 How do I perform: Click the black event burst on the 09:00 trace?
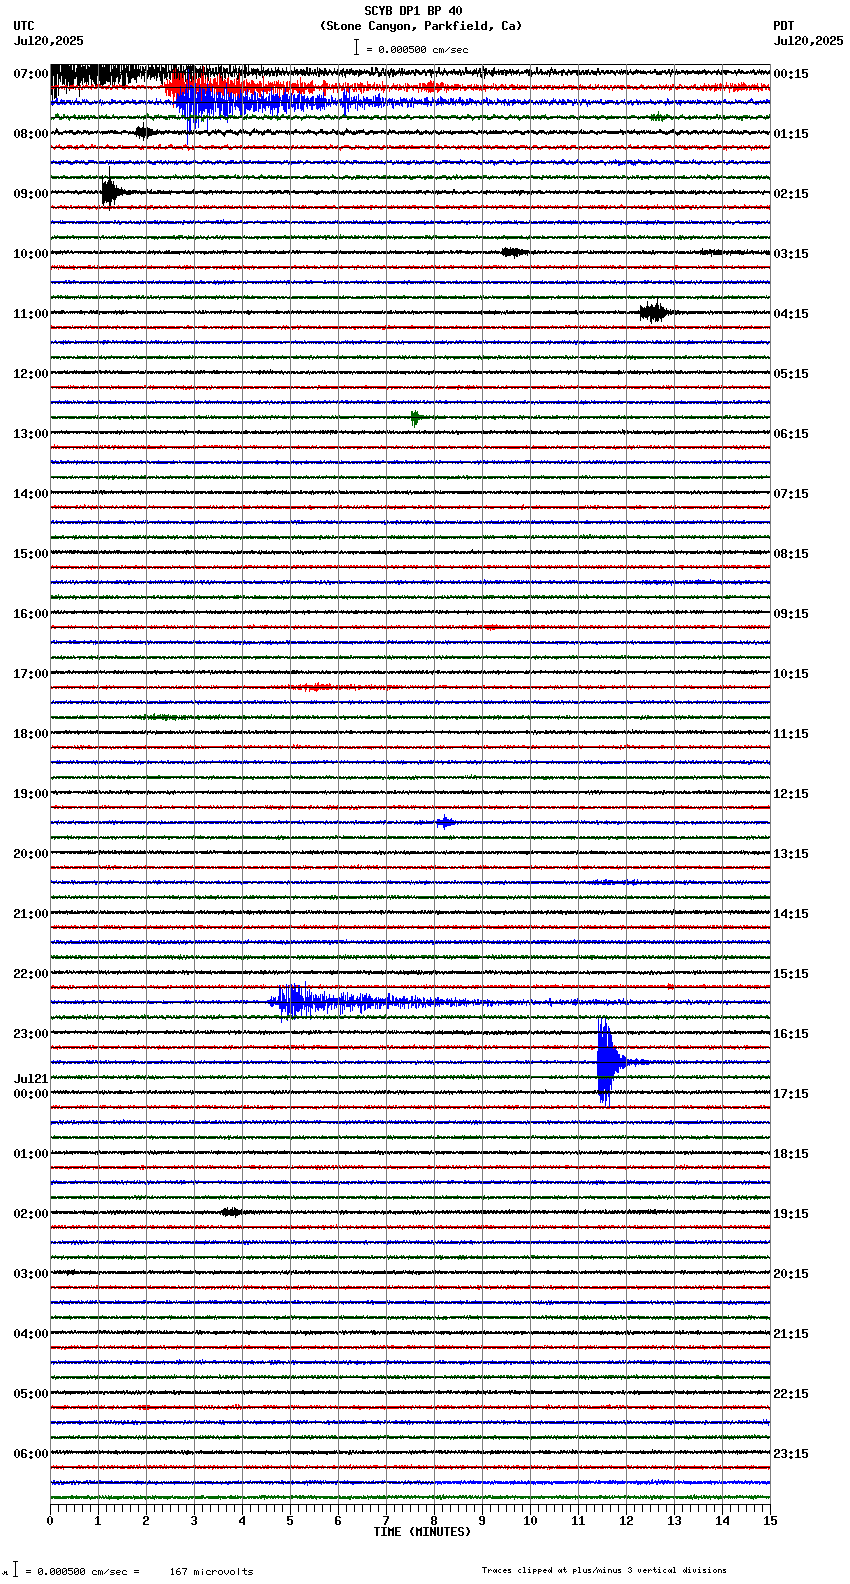pos(113,192)
